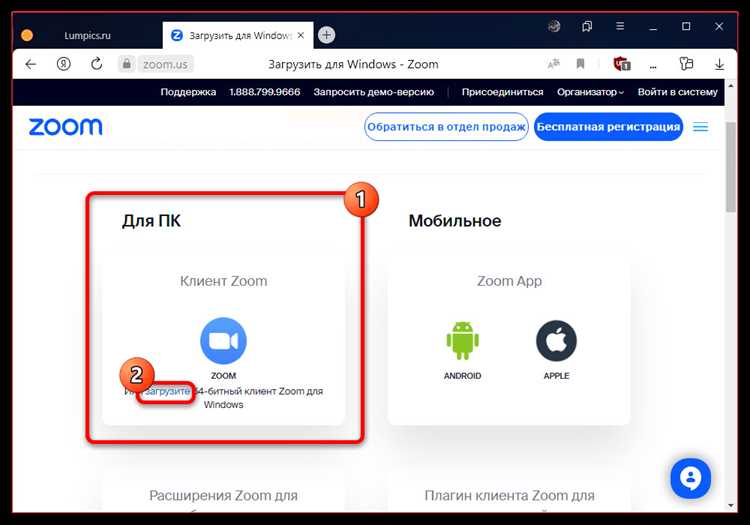Image resolution: width=750 pixels, height=525 pixels.
Task: Expand the Организатор dropdown
Action: 590,92
